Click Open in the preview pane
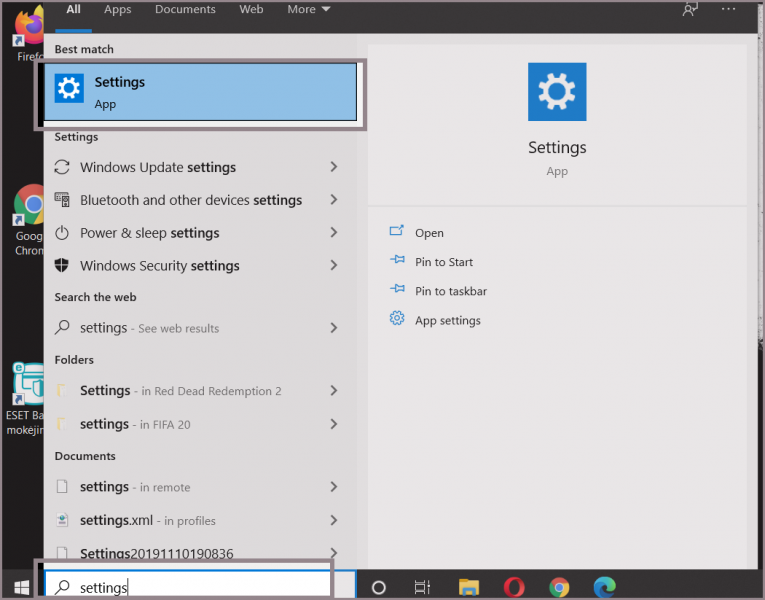Screen dimensions: 765x600 tap(429, 233)
